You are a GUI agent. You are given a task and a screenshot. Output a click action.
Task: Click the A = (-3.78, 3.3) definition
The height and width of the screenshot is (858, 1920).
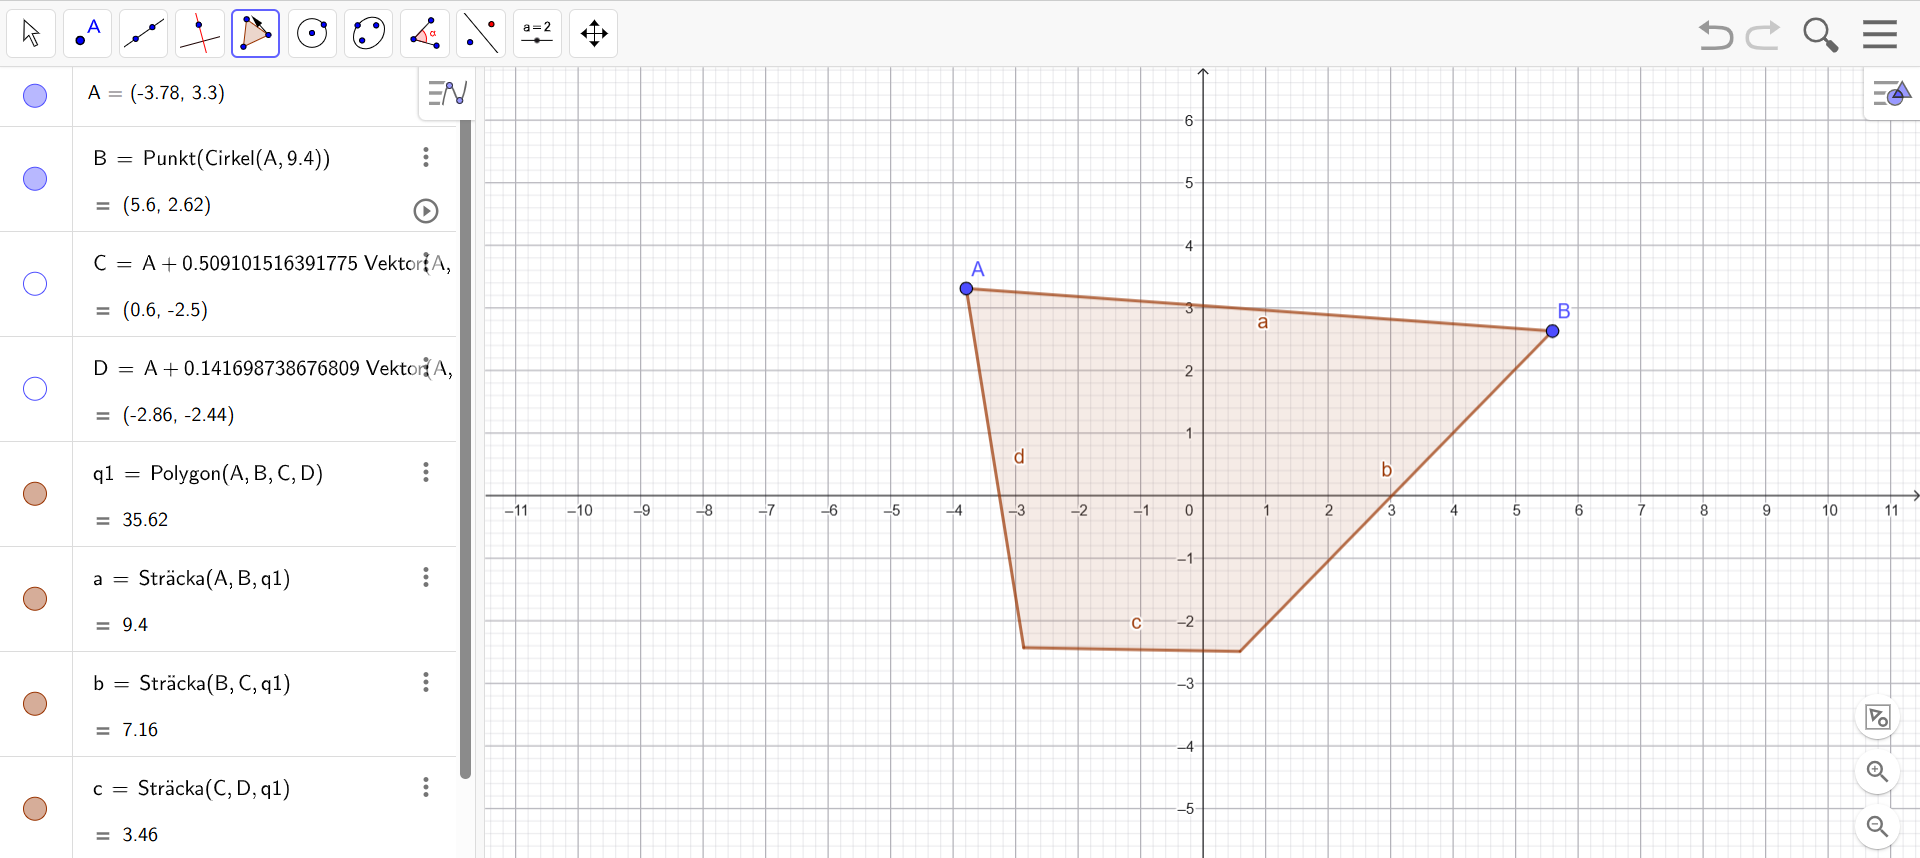(x=156, y=93)
